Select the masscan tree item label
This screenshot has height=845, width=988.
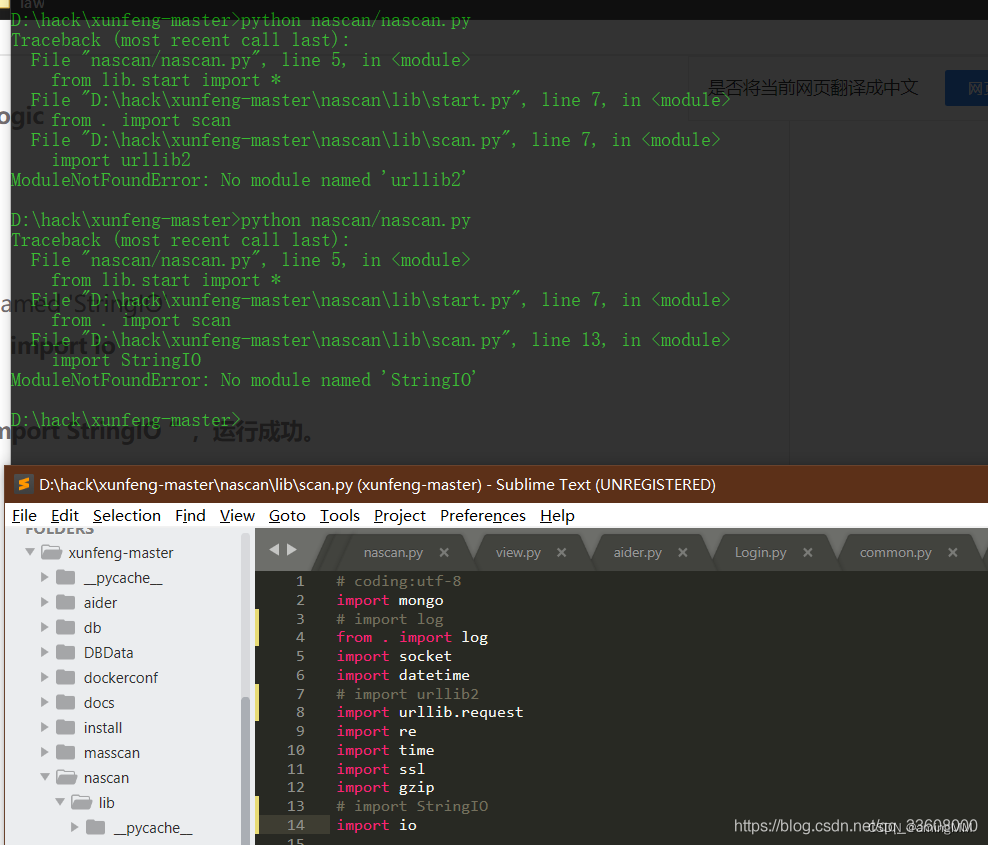tap(112, 753)
